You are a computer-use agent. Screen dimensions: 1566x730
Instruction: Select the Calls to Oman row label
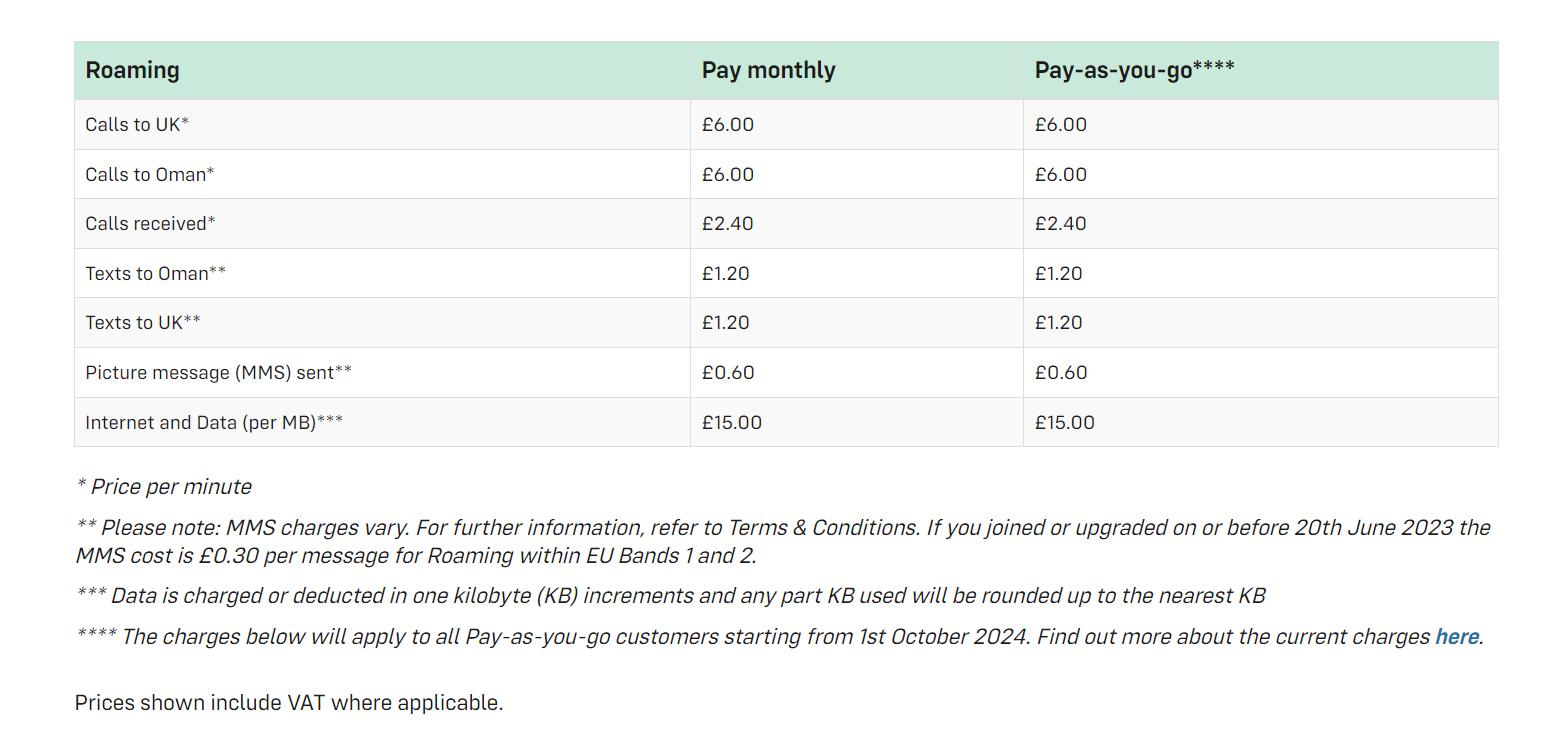point(150,174)
